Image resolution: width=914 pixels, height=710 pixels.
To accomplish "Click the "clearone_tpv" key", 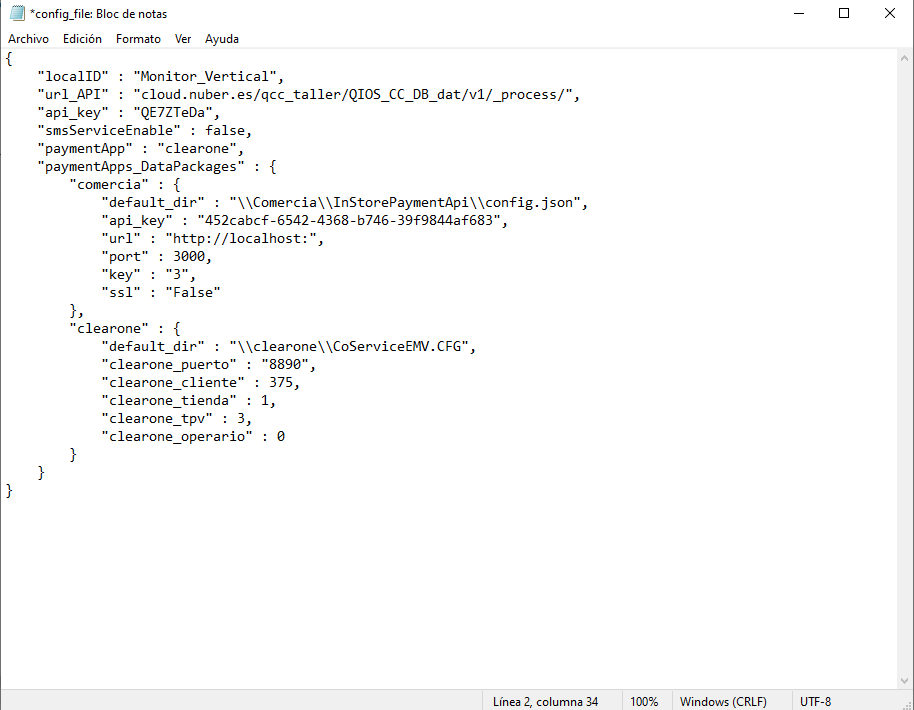I will pos(157,419).
